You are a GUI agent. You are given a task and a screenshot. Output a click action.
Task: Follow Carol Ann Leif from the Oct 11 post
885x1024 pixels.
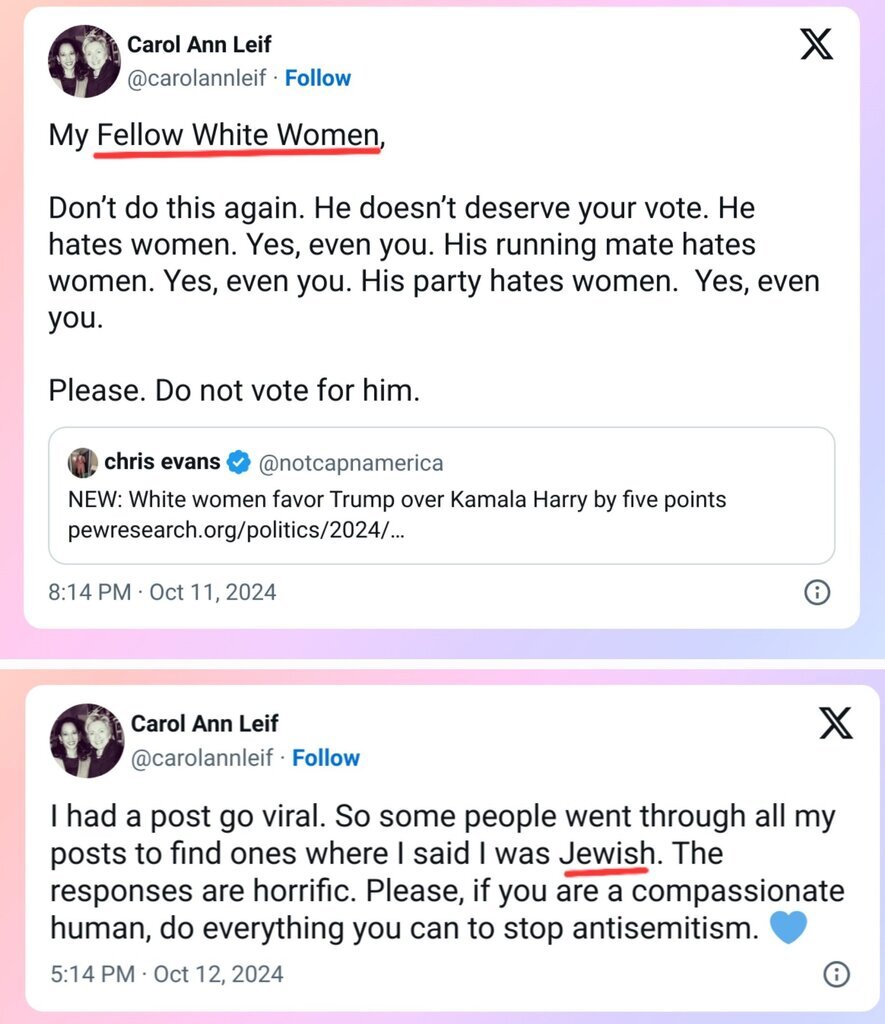point(318,78)
